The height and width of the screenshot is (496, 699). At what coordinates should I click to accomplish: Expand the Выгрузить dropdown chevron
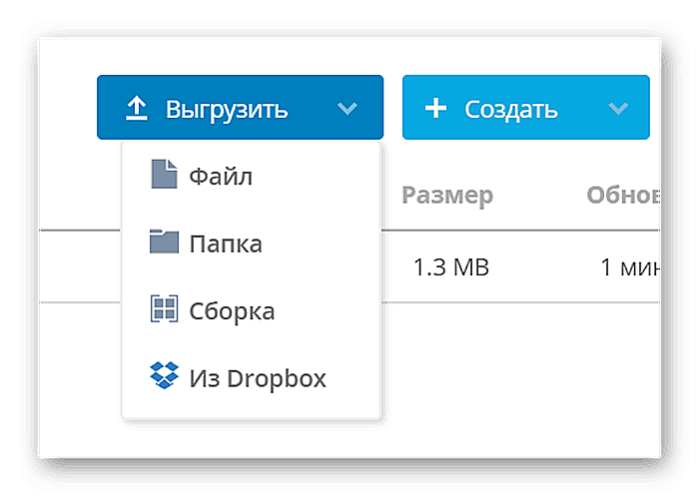point(347,108)
